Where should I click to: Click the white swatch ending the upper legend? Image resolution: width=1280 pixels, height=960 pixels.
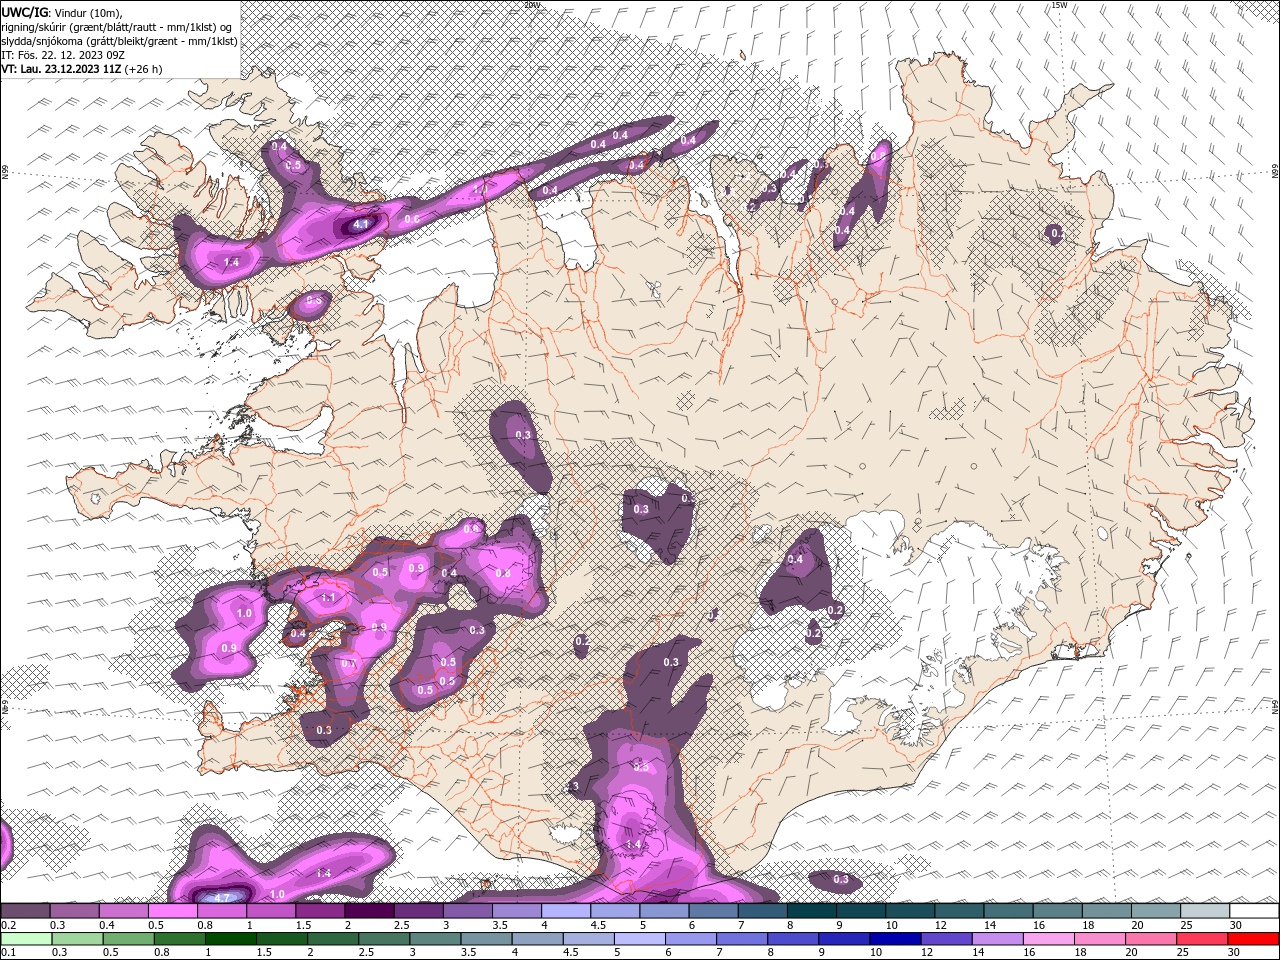coord(1254,911)
